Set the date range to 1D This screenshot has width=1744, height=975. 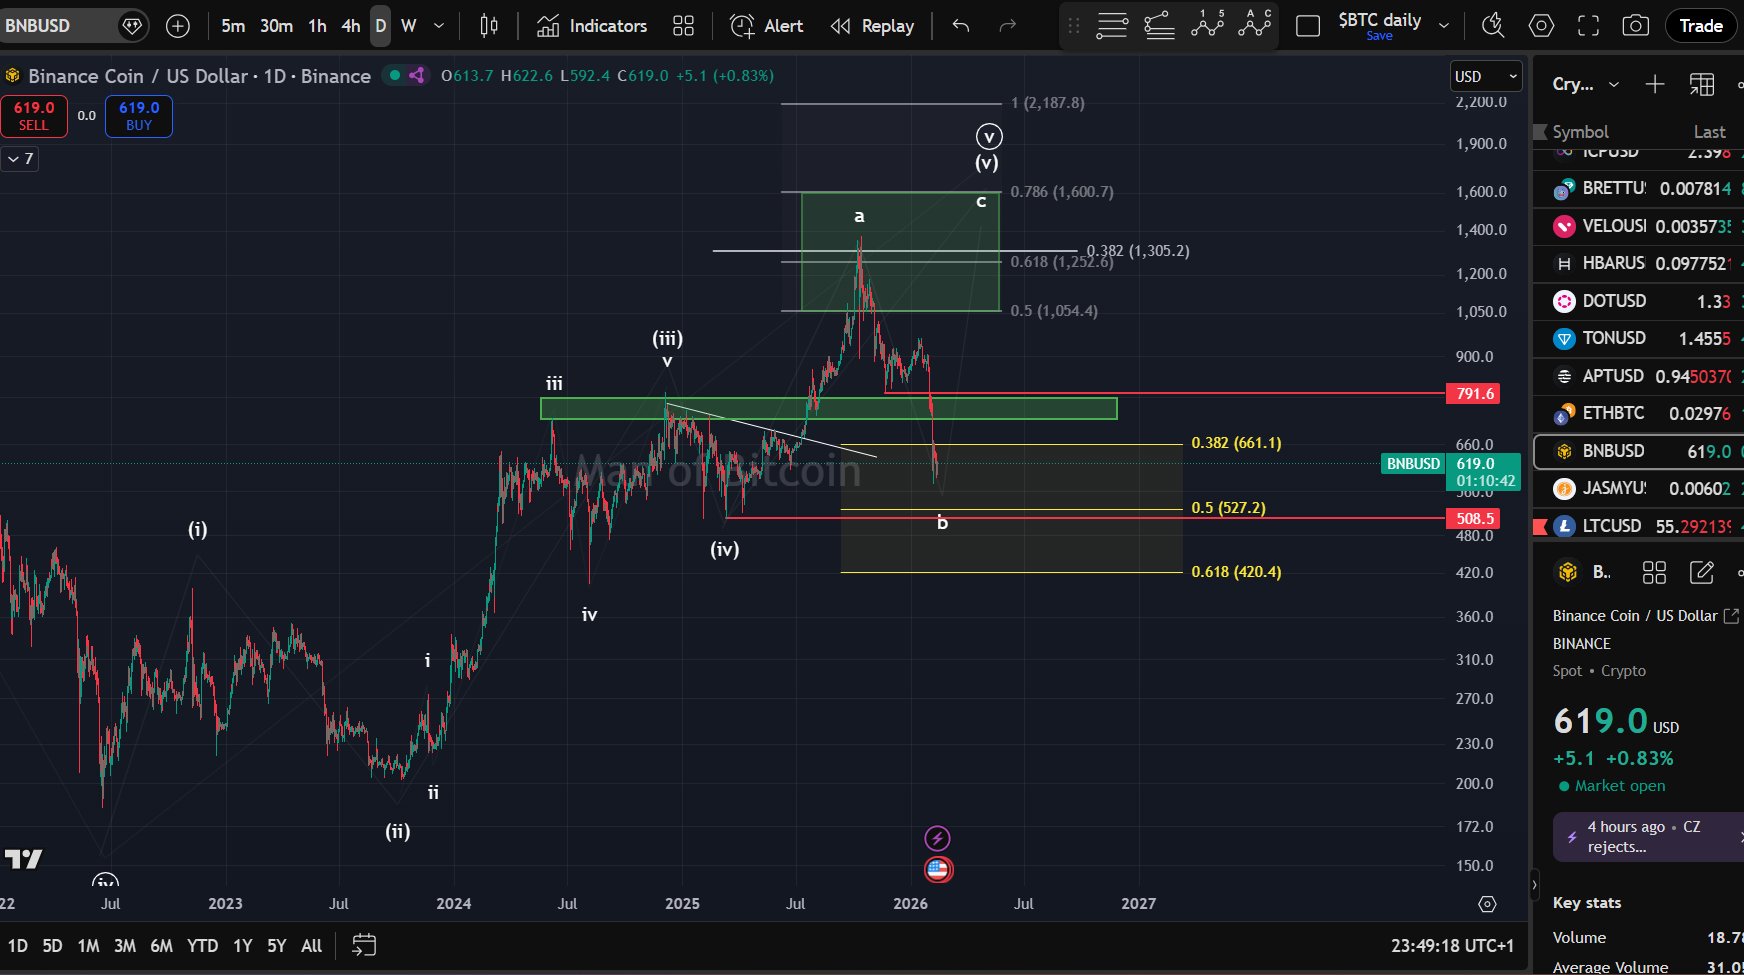(x=18, y=946)
